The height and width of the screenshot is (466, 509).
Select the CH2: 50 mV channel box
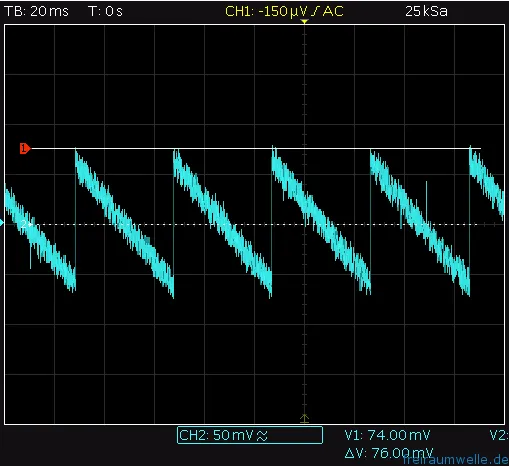pyautogui.click(x=250, y=435)
